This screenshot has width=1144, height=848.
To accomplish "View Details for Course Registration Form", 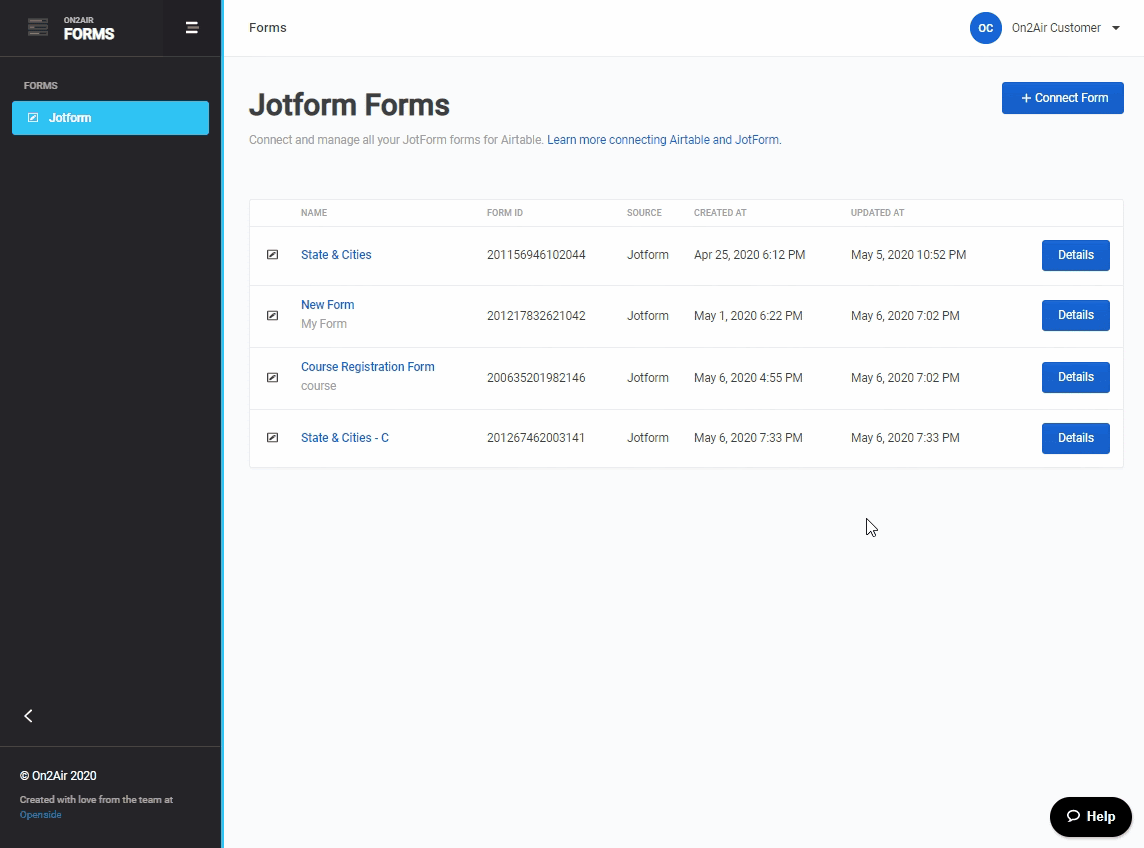I will (x=1075, y=377).
